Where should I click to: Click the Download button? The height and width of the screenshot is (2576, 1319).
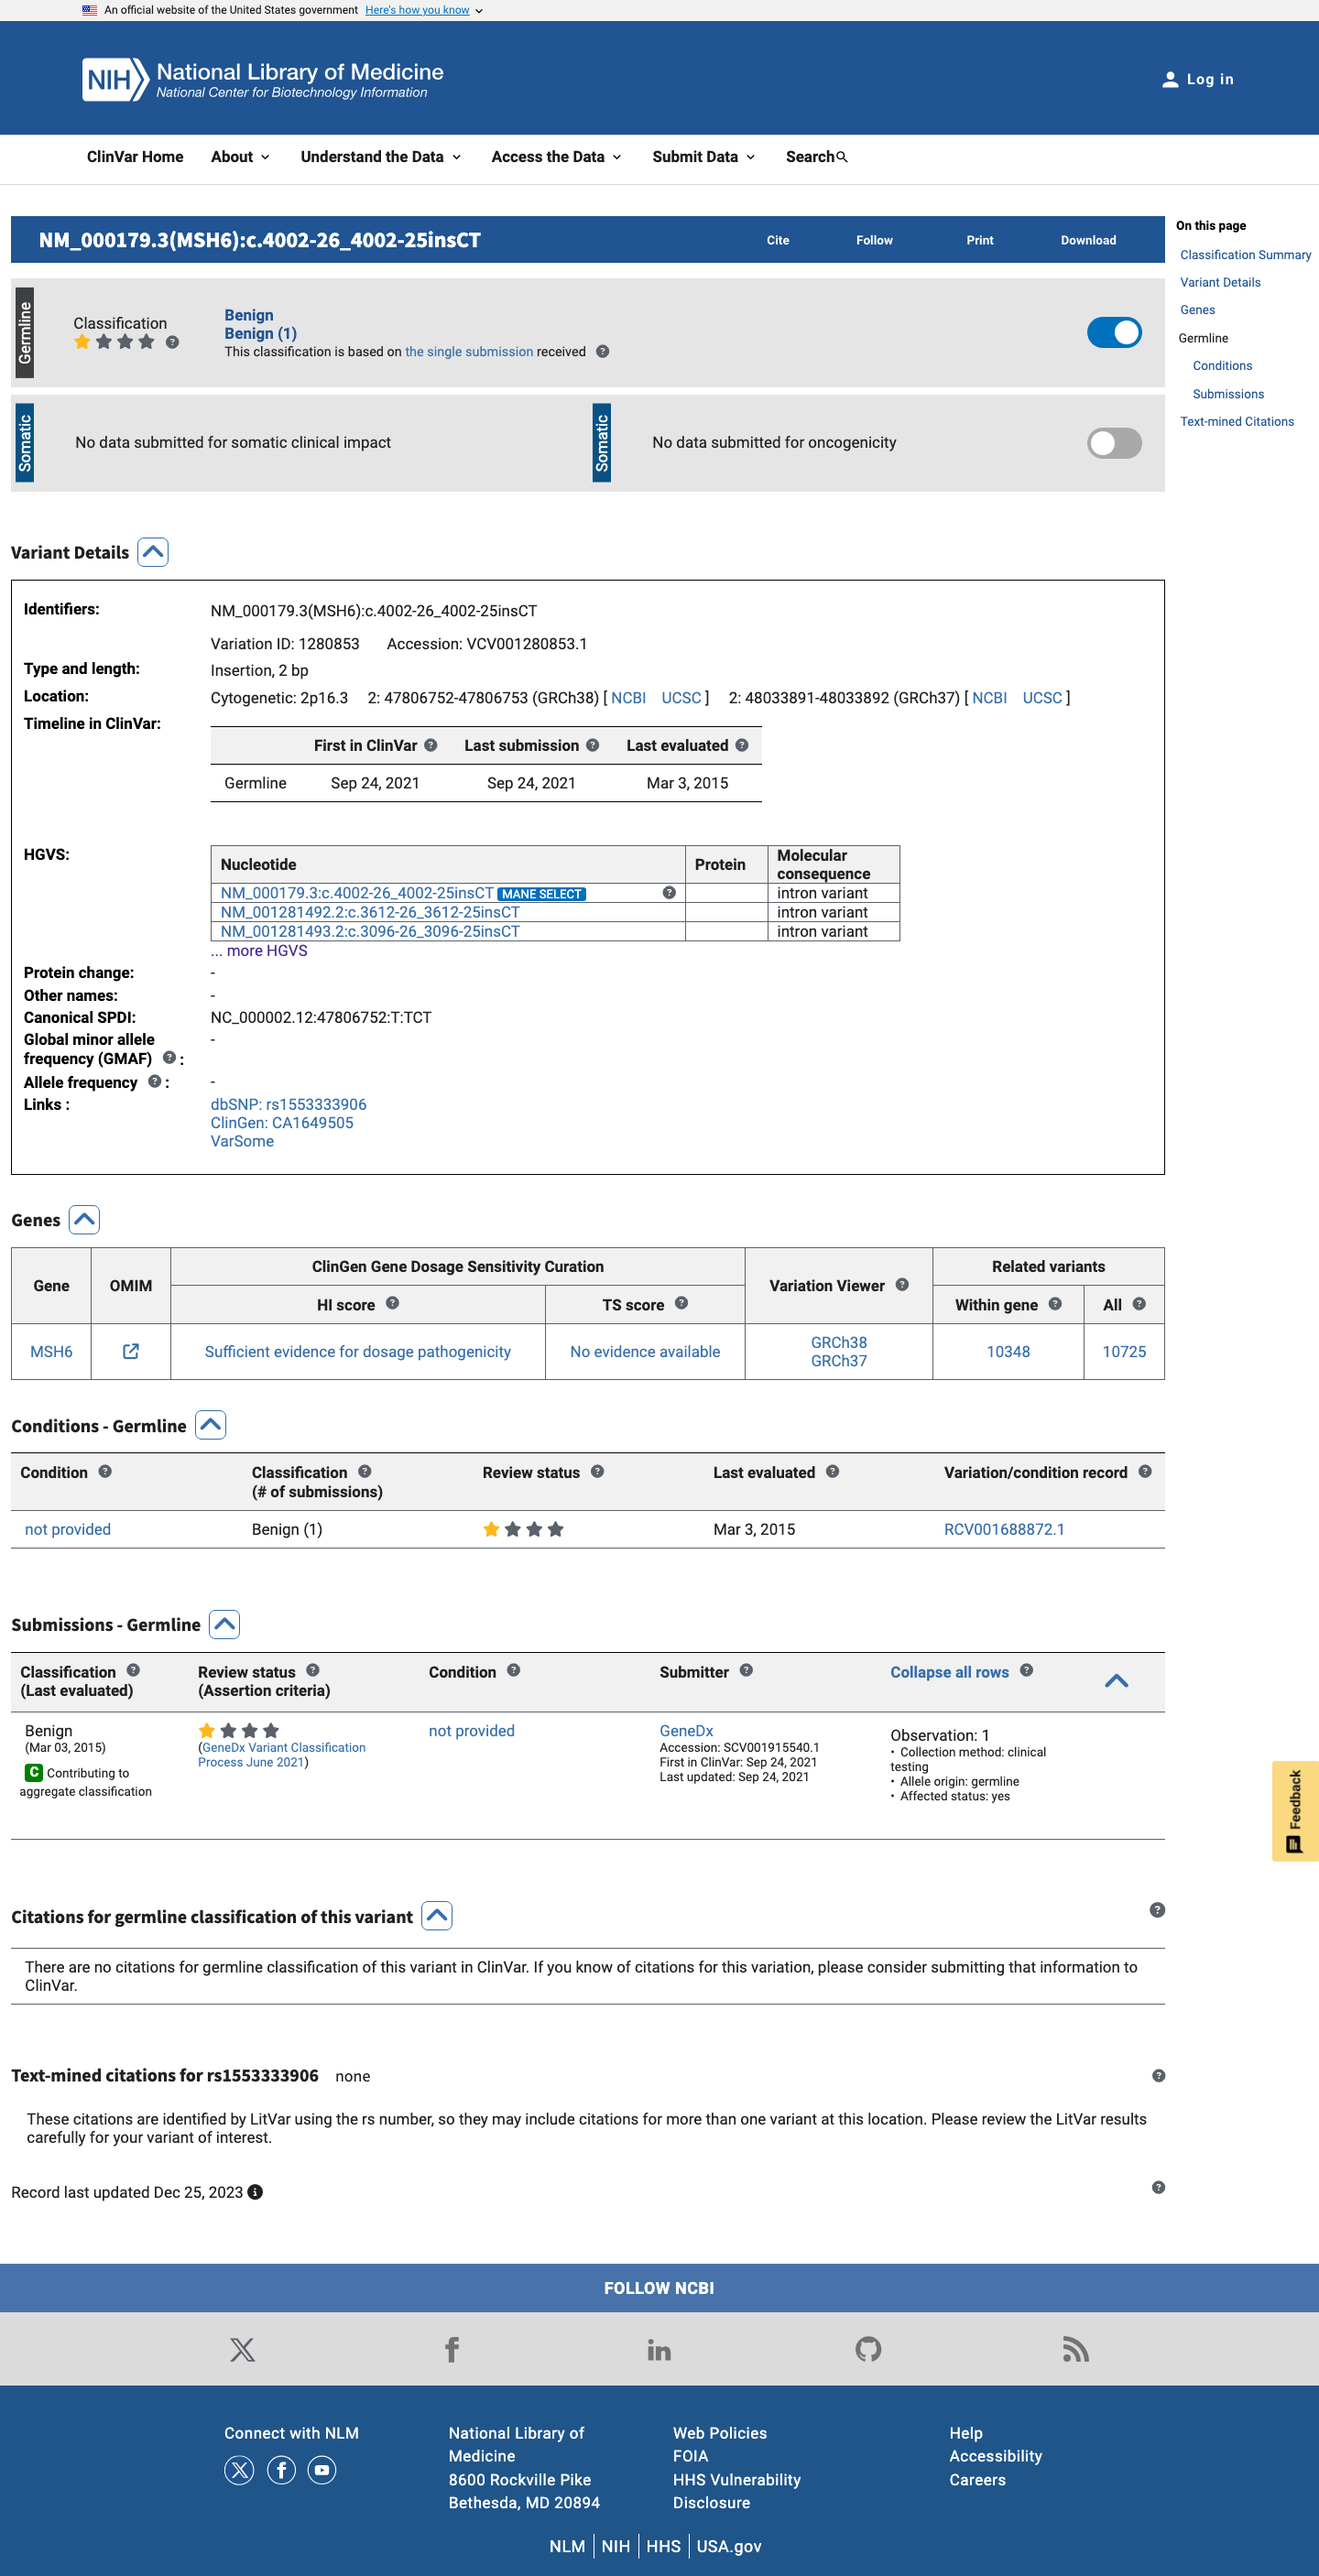click(1088, 241)
